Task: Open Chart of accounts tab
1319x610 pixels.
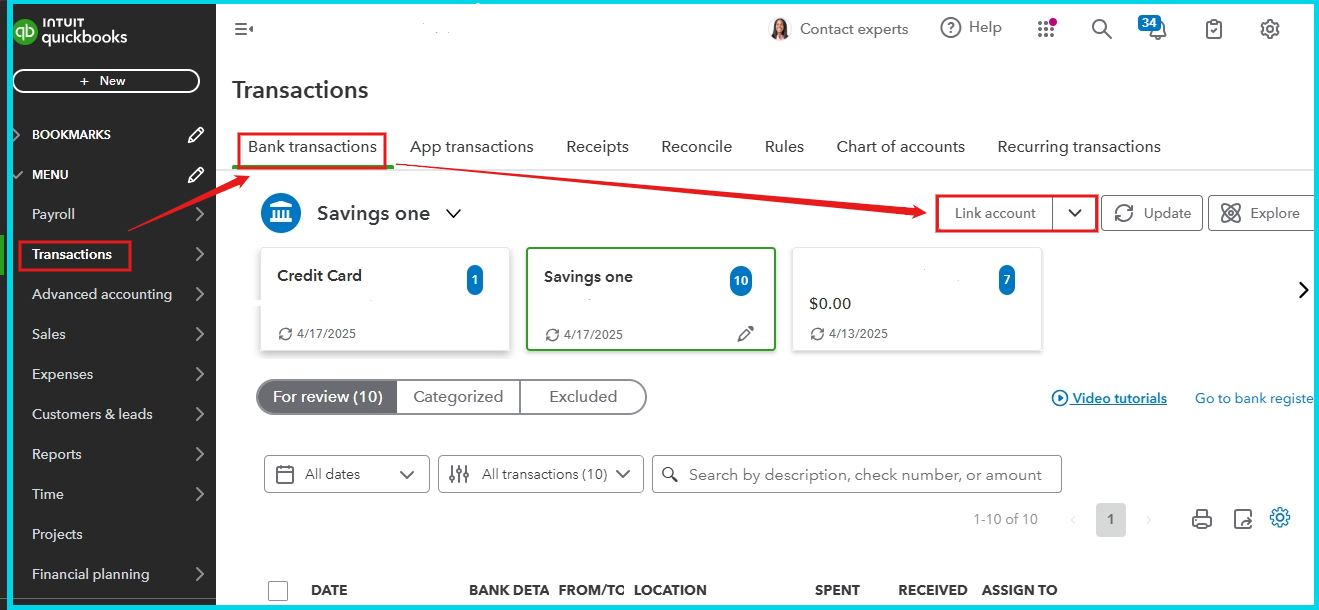Action: point(901,147)
